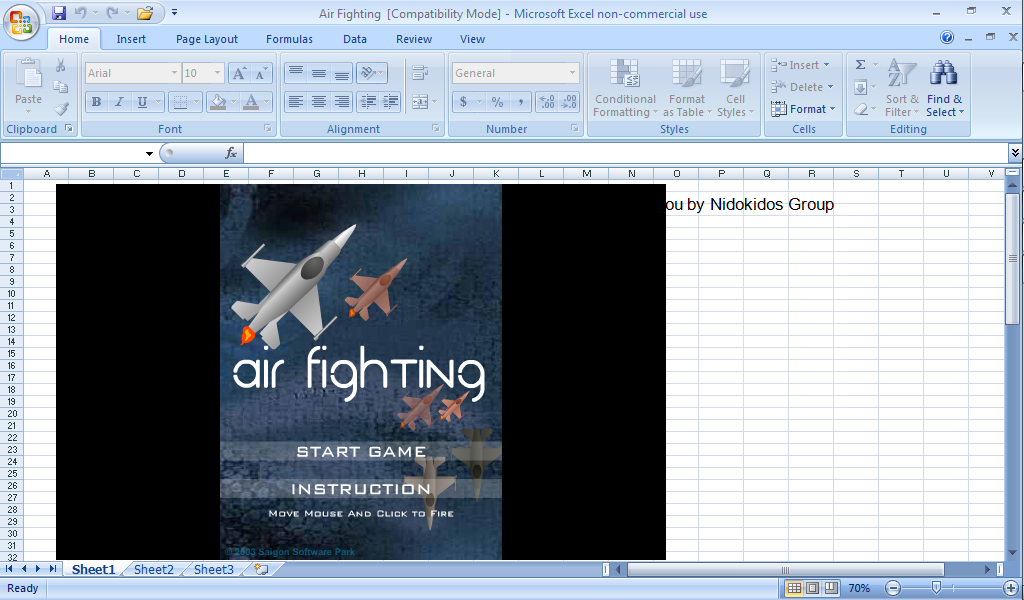The height and width of the screenshot is (600, 1024).
Task: Top align cell contents
Action: tap(296, 73)
